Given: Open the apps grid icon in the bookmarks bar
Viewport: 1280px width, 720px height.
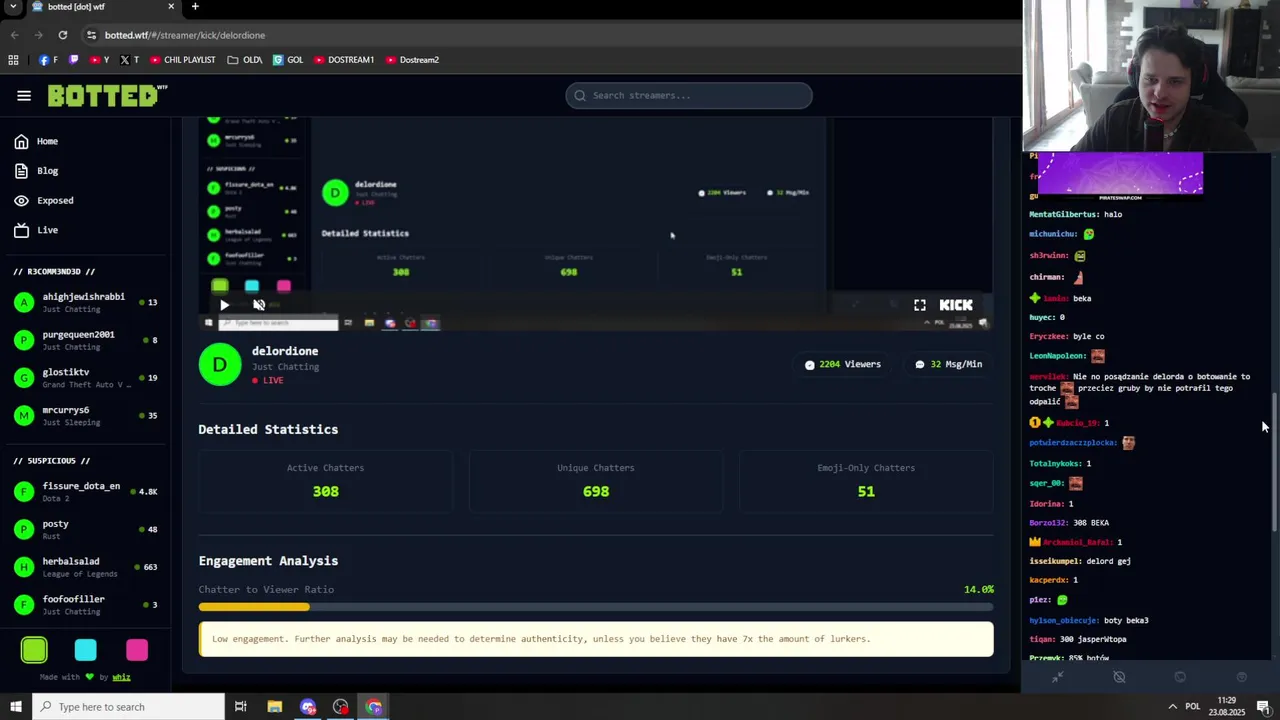Looking at the screenshot, I should click(13, 60).
